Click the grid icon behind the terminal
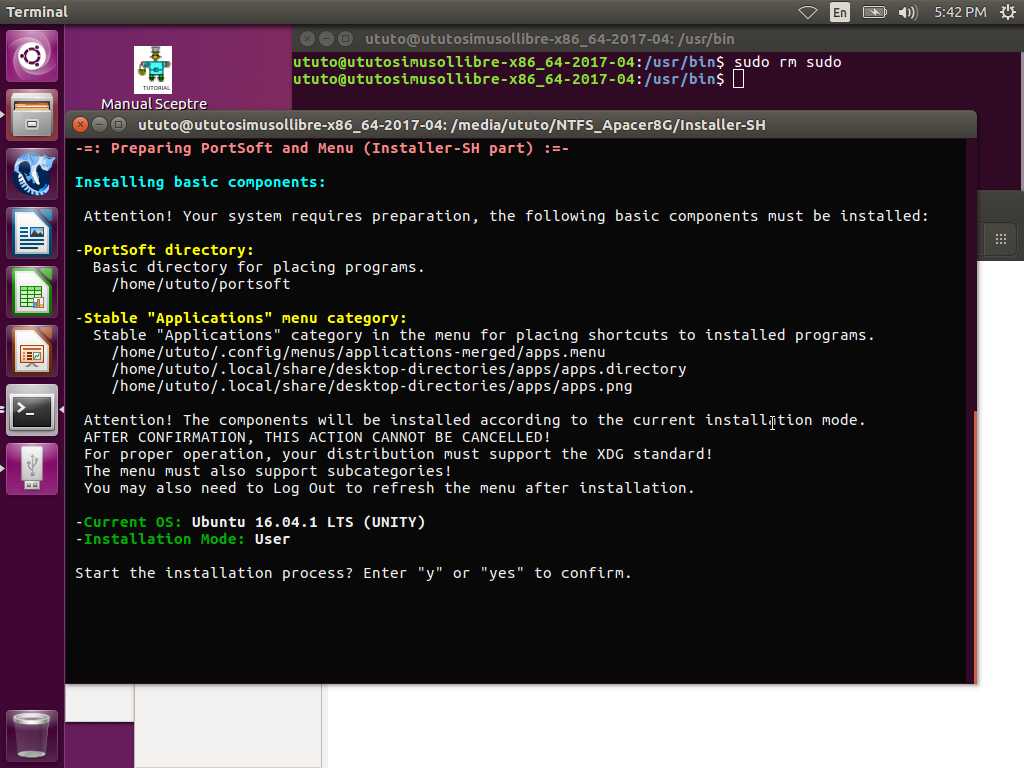This screenshot has width=1024, height=768. [x=1000, y=239]
